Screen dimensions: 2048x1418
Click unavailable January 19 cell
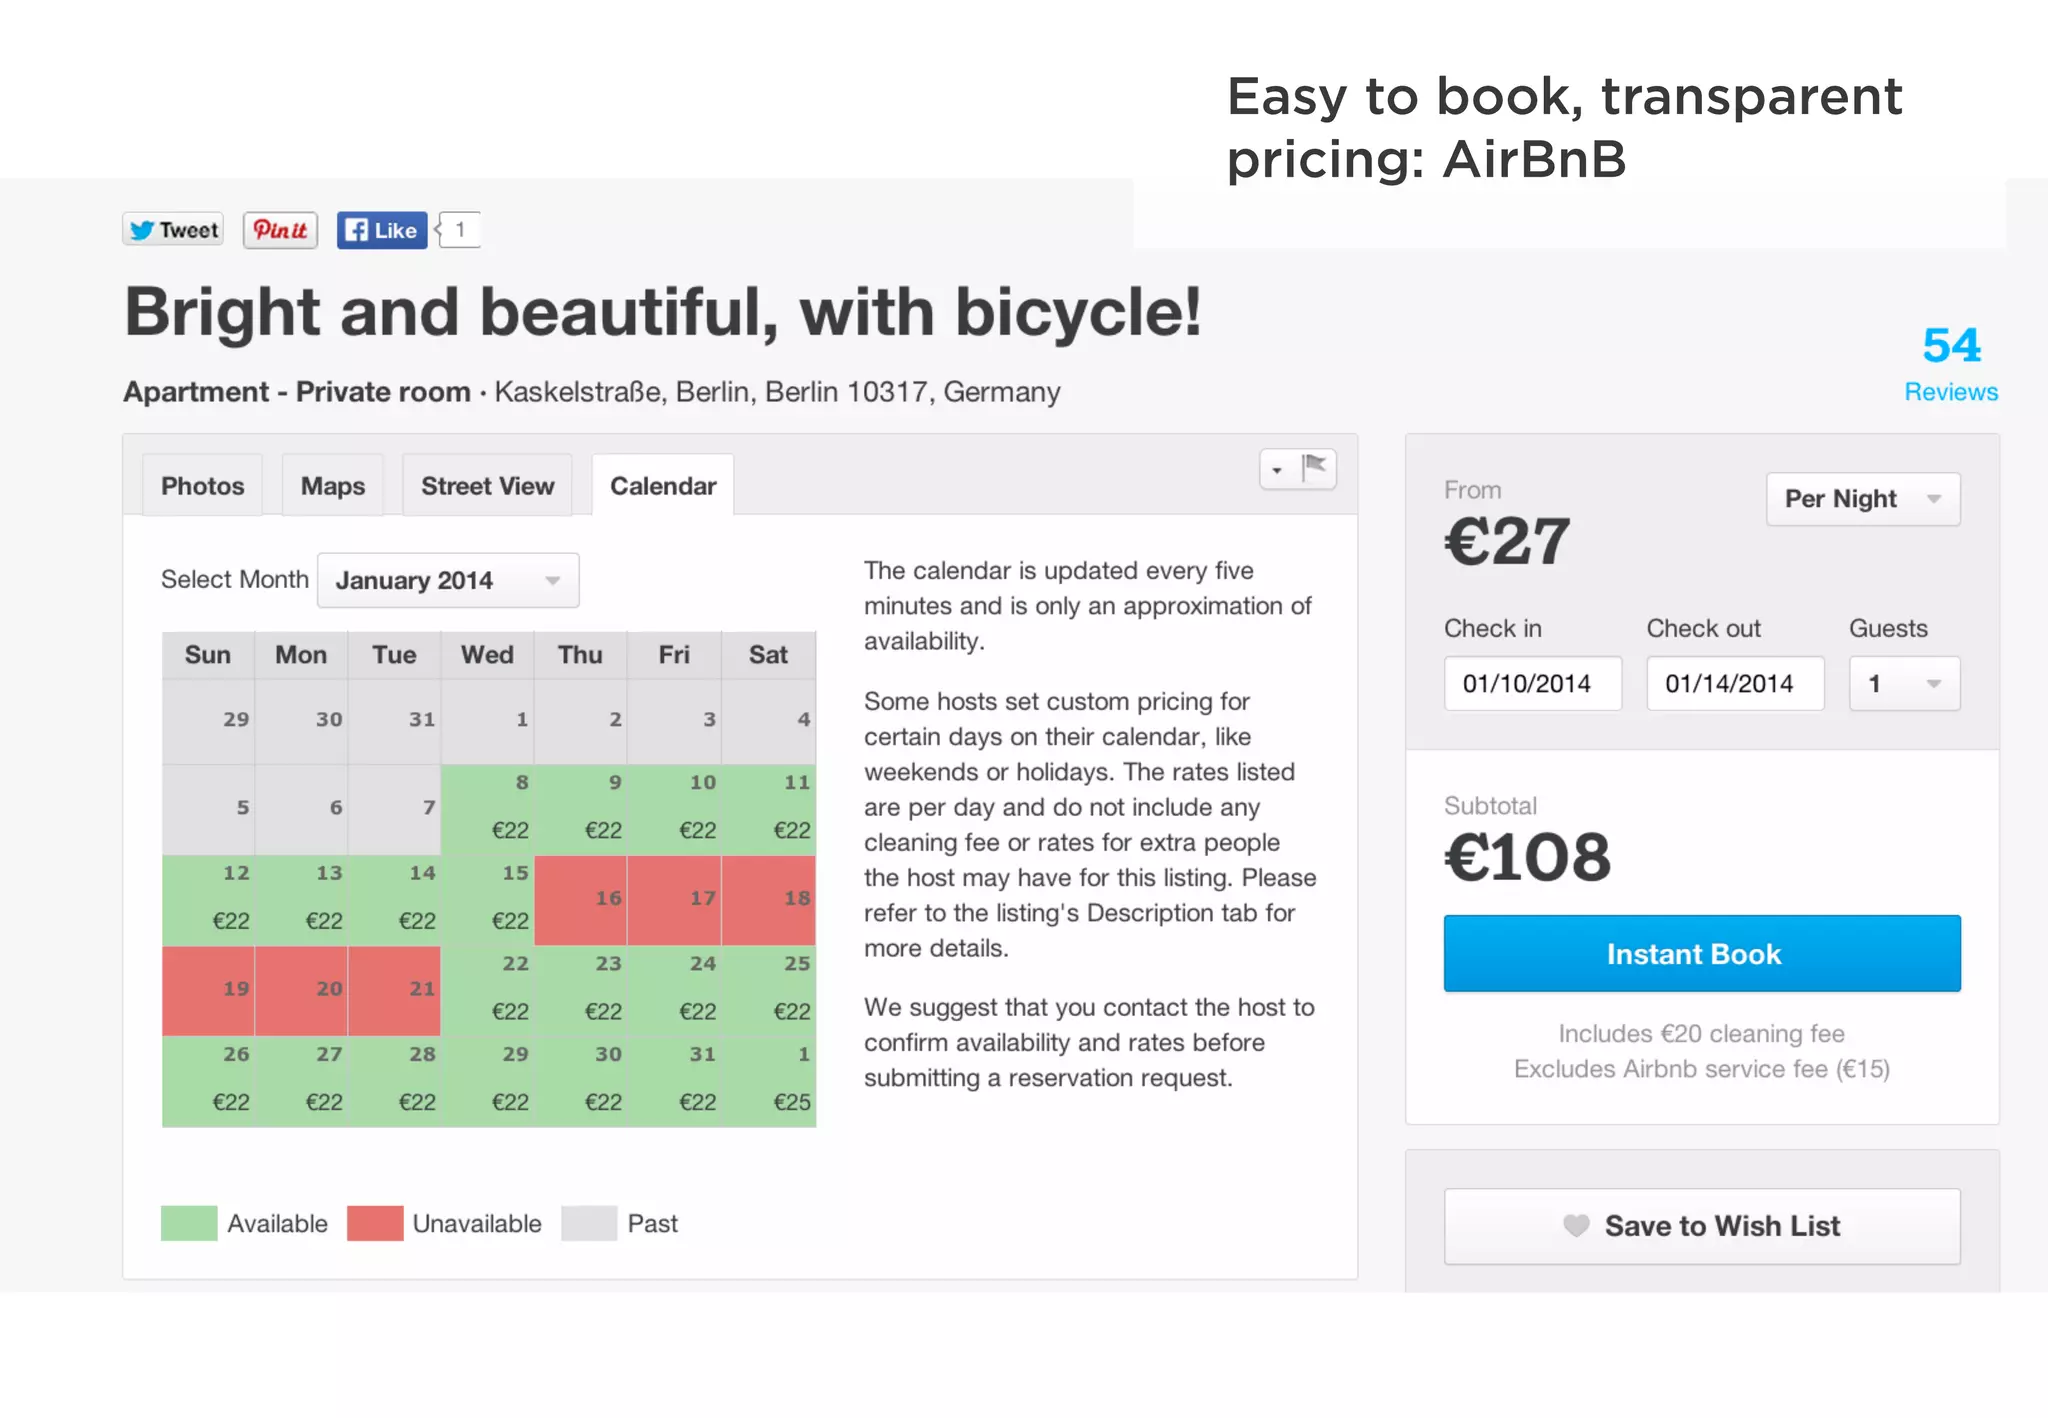[208, 991]
